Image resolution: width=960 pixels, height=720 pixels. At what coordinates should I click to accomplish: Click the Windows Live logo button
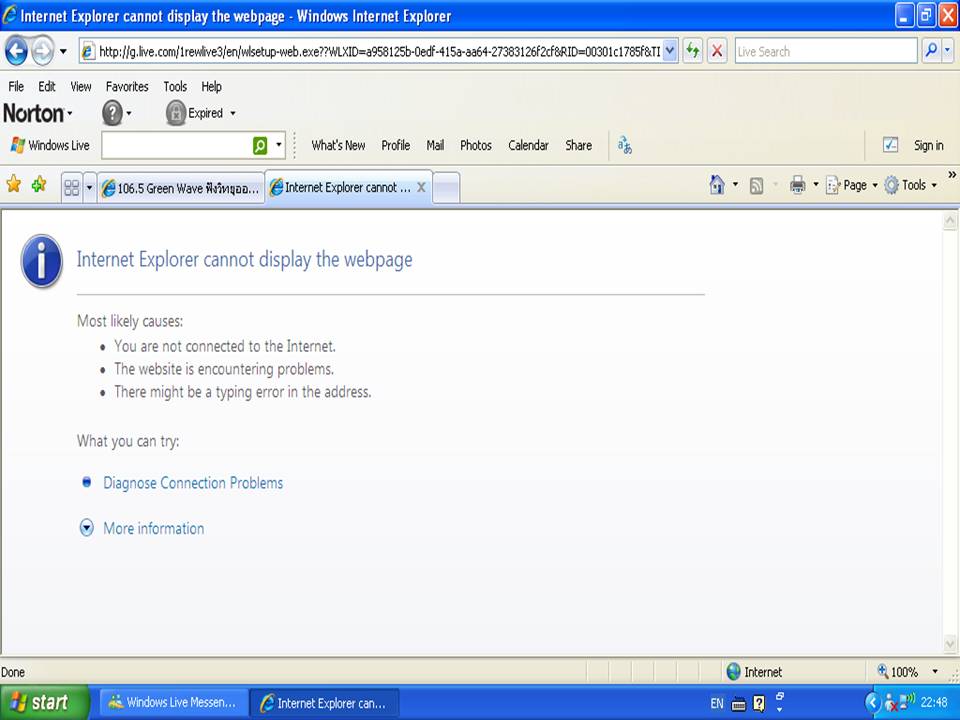(x=50, y=145)
